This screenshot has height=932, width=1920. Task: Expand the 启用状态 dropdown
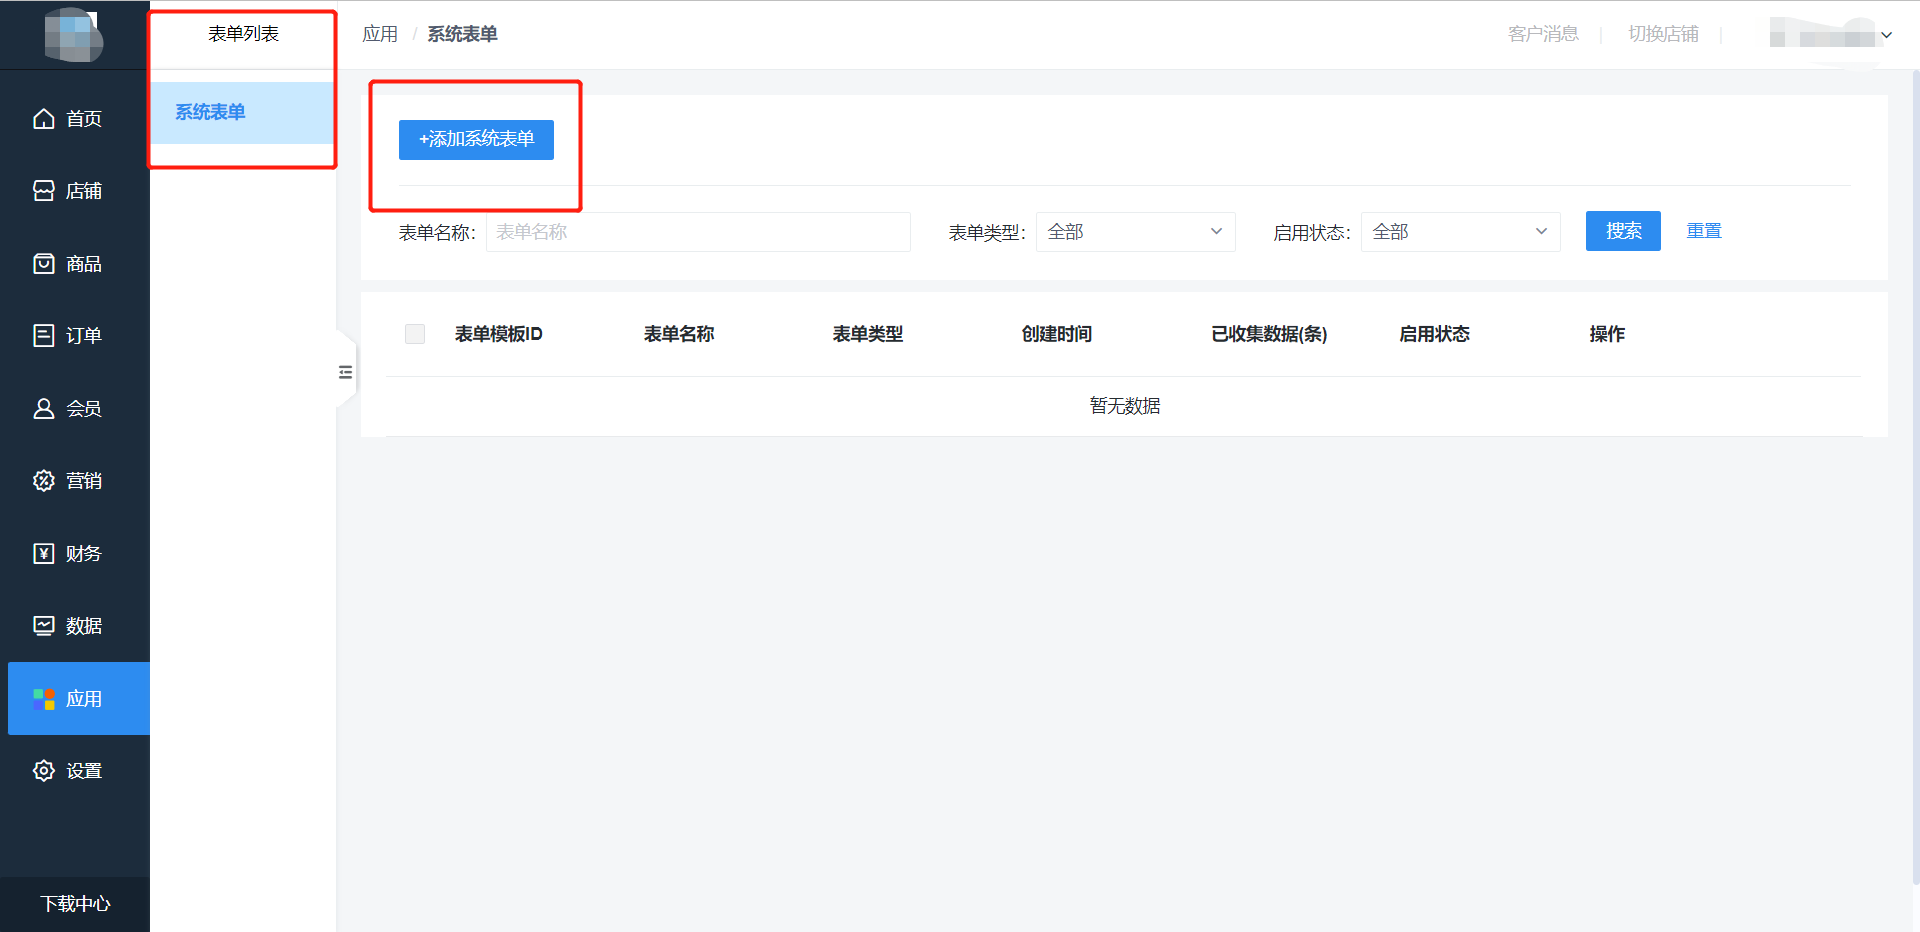pos(1460,232)
